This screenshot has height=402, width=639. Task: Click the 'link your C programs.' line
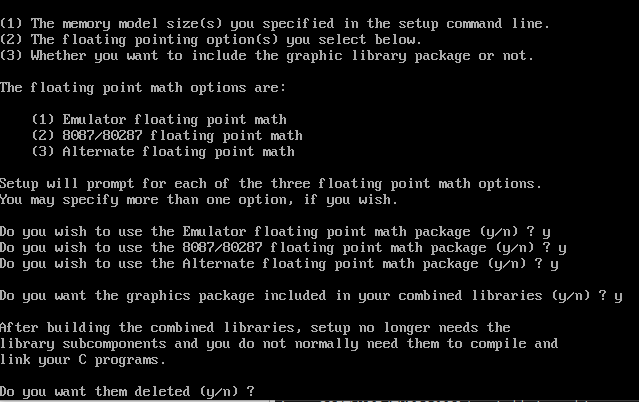[x=82, y=359]
